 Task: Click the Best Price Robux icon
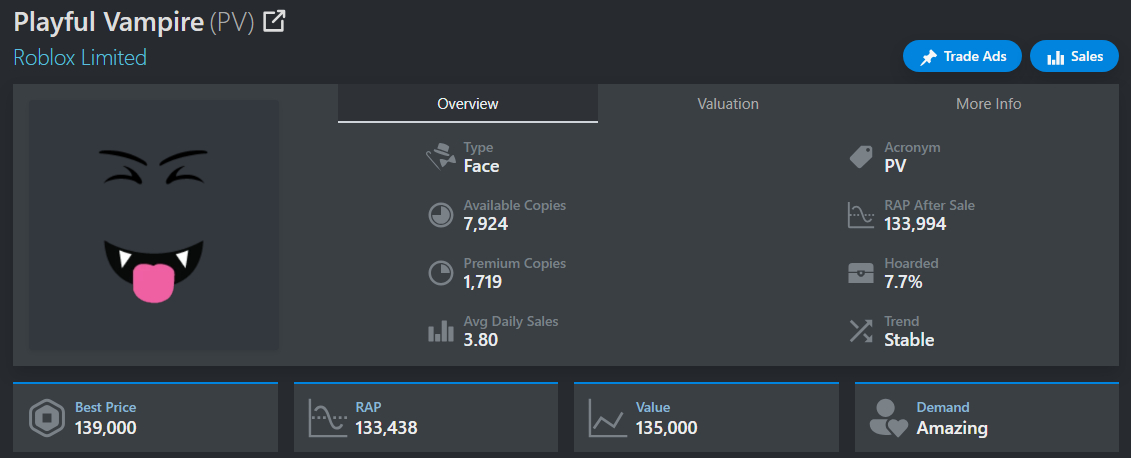tap(47, 418)
